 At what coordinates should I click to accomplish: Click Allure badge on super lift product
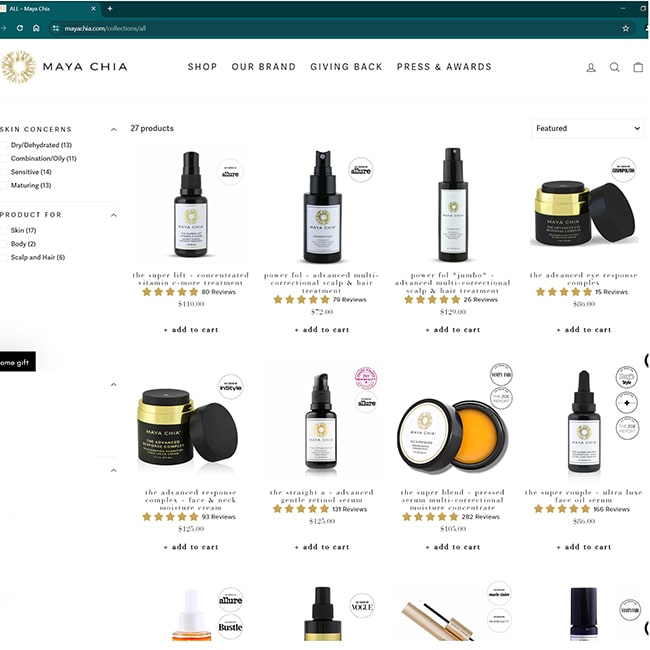(230, 172)
